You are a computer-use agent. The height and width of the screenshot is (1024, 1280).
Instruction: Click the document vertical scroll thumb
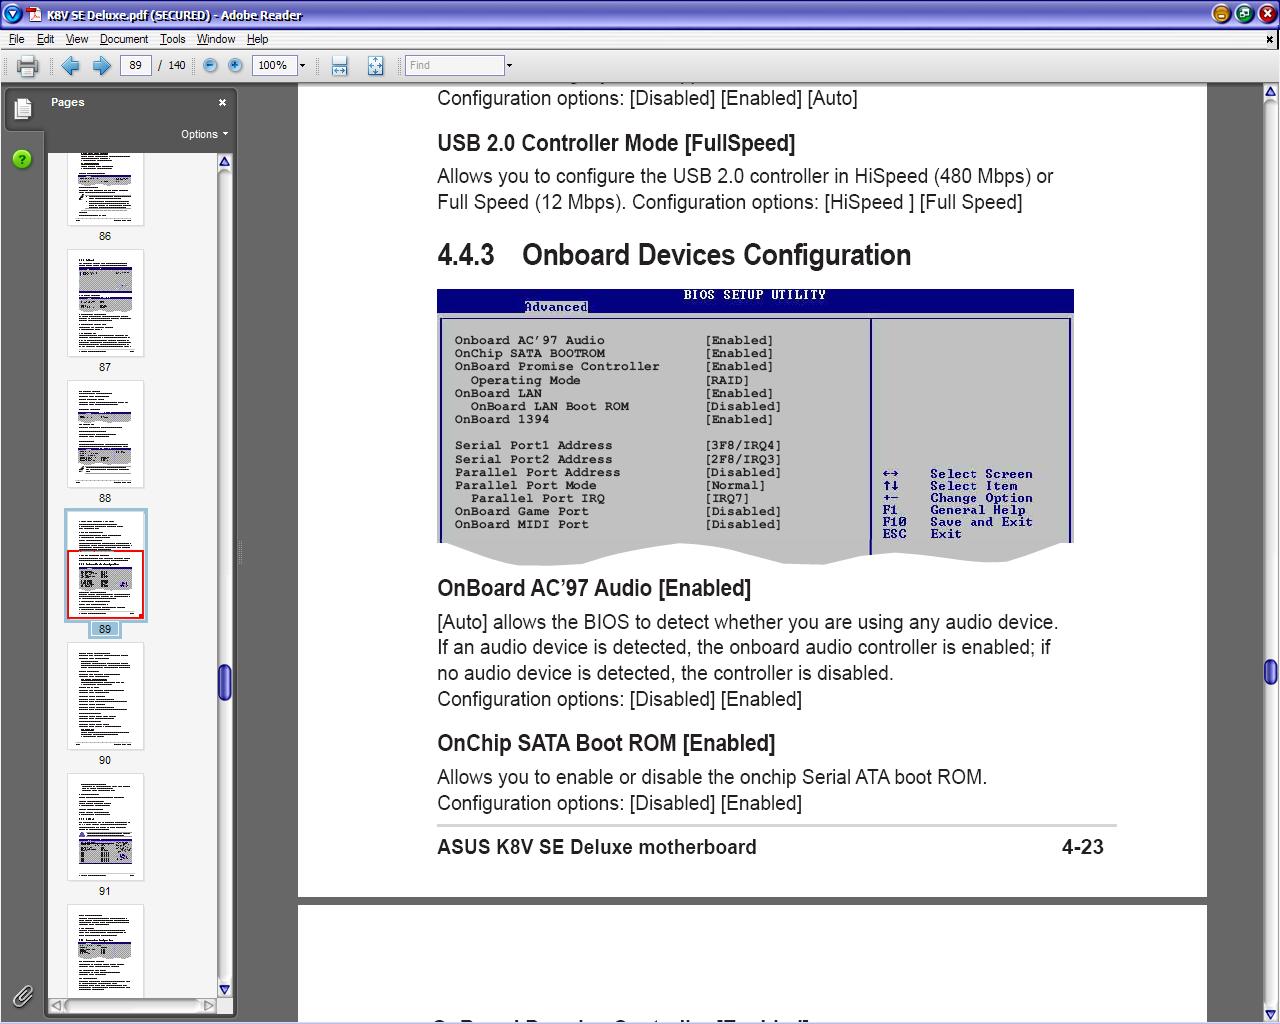(1270, 672)
